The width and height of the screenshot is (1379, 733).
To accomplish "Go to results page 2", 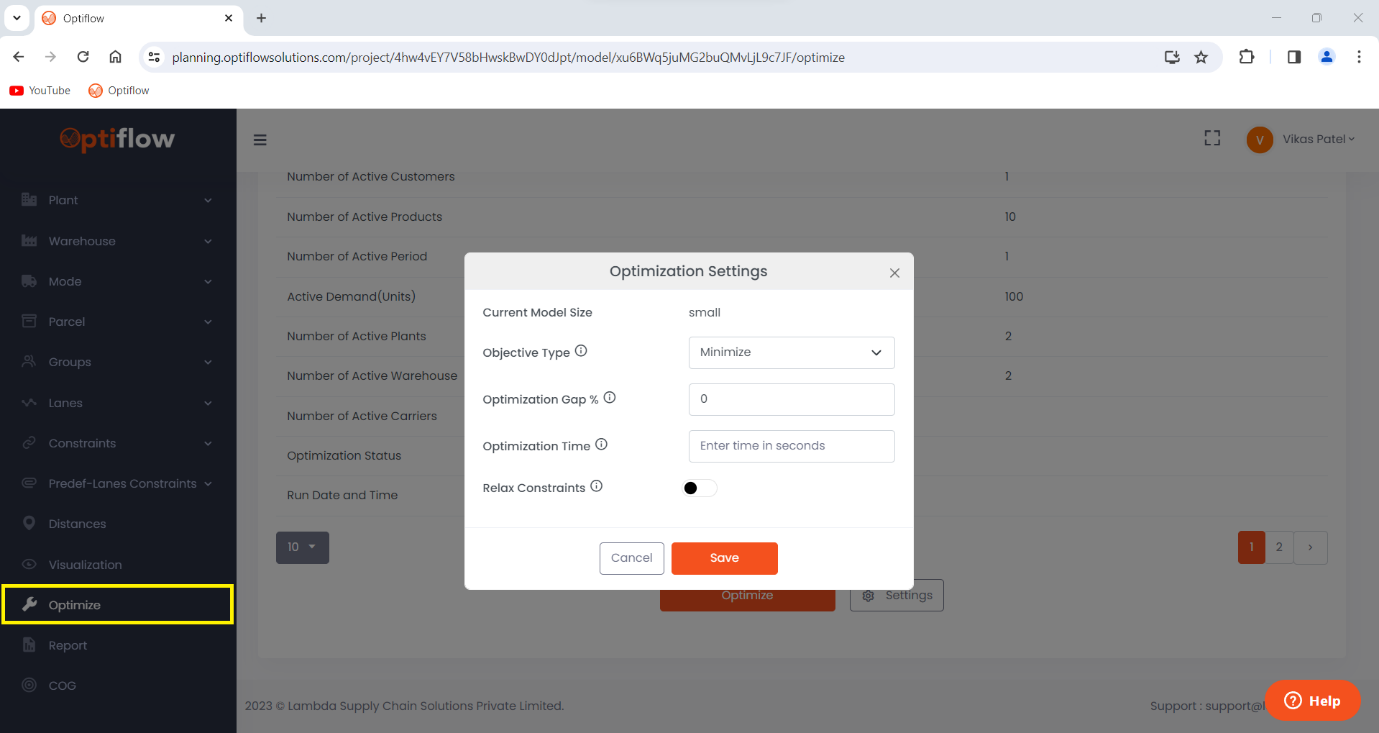I will [x=1279, y=547].
